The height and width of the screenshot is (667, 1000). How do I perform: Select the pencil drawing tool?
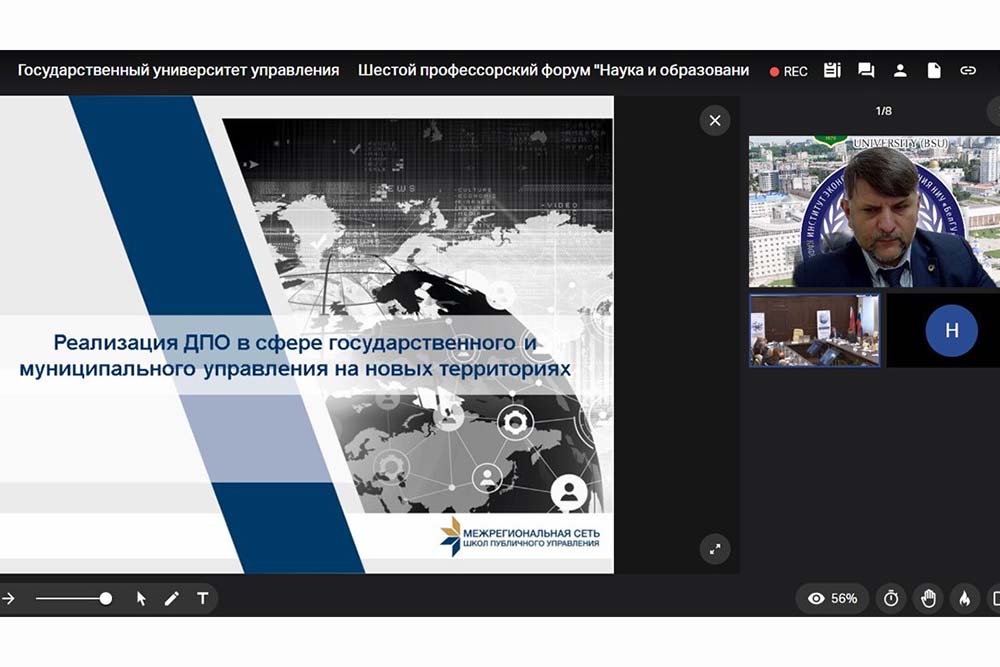click(x=172, y=598)
